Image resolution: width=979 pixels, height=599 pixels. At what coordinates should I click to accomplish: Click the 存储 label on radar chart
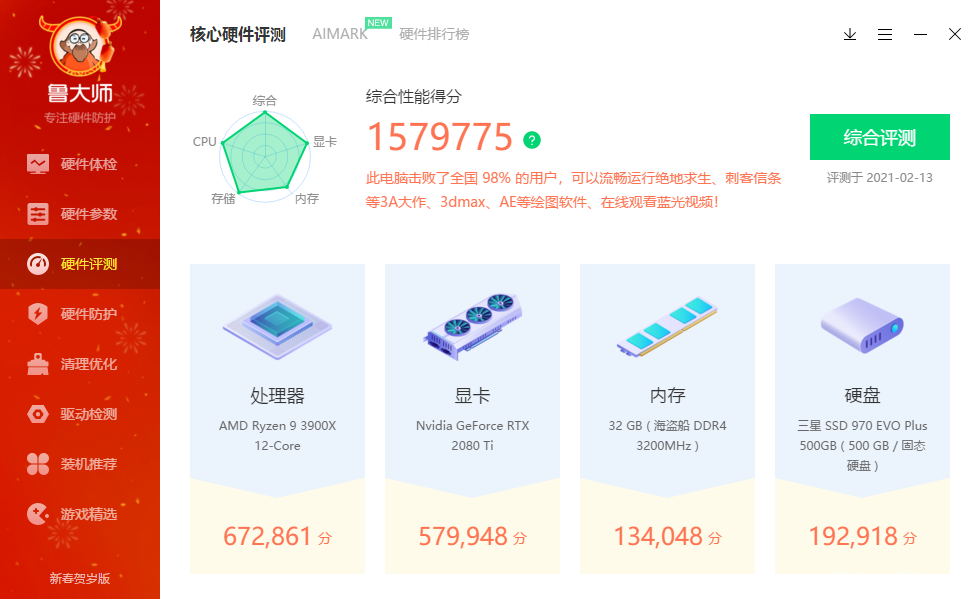[x=223, y=199]
